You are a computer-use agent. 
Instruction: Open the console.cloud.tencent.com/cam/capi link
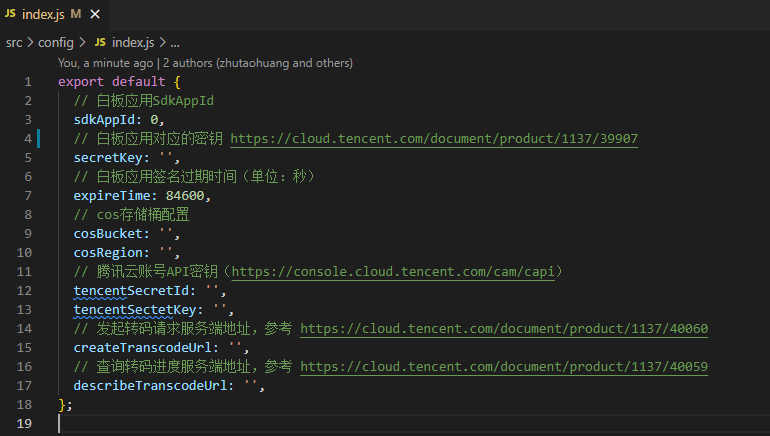point(393,272)
